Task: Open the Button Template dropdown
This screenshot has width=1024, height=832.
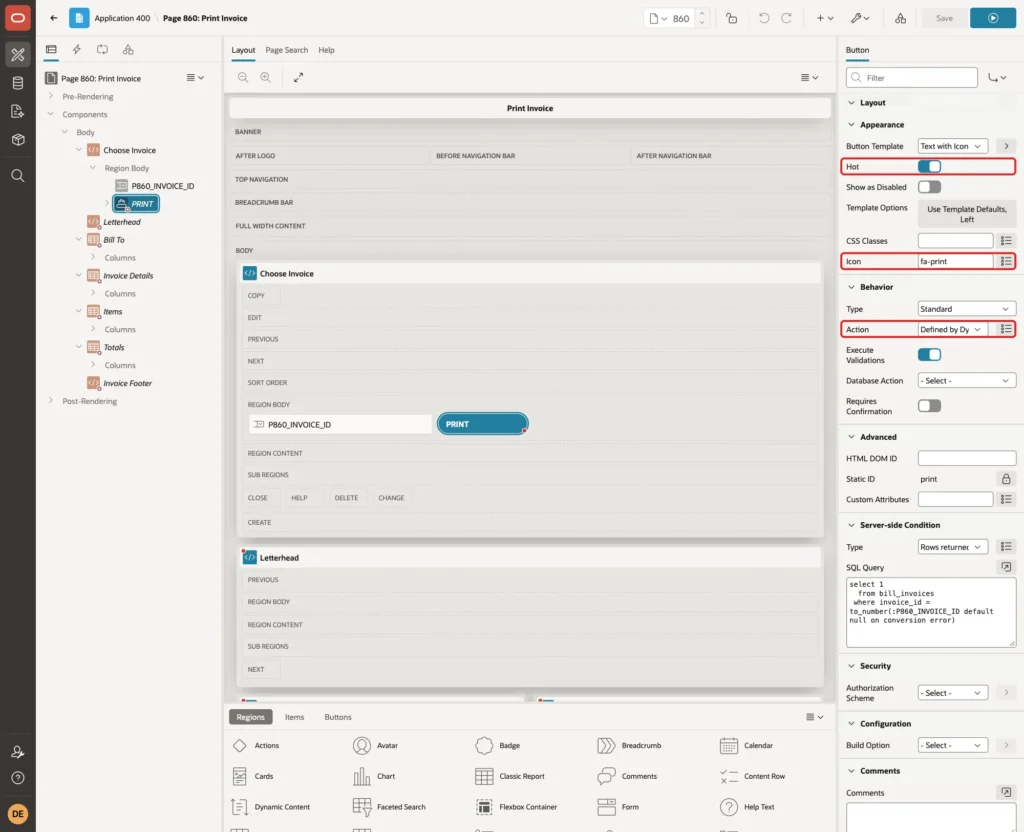Action: pos(952,146)
